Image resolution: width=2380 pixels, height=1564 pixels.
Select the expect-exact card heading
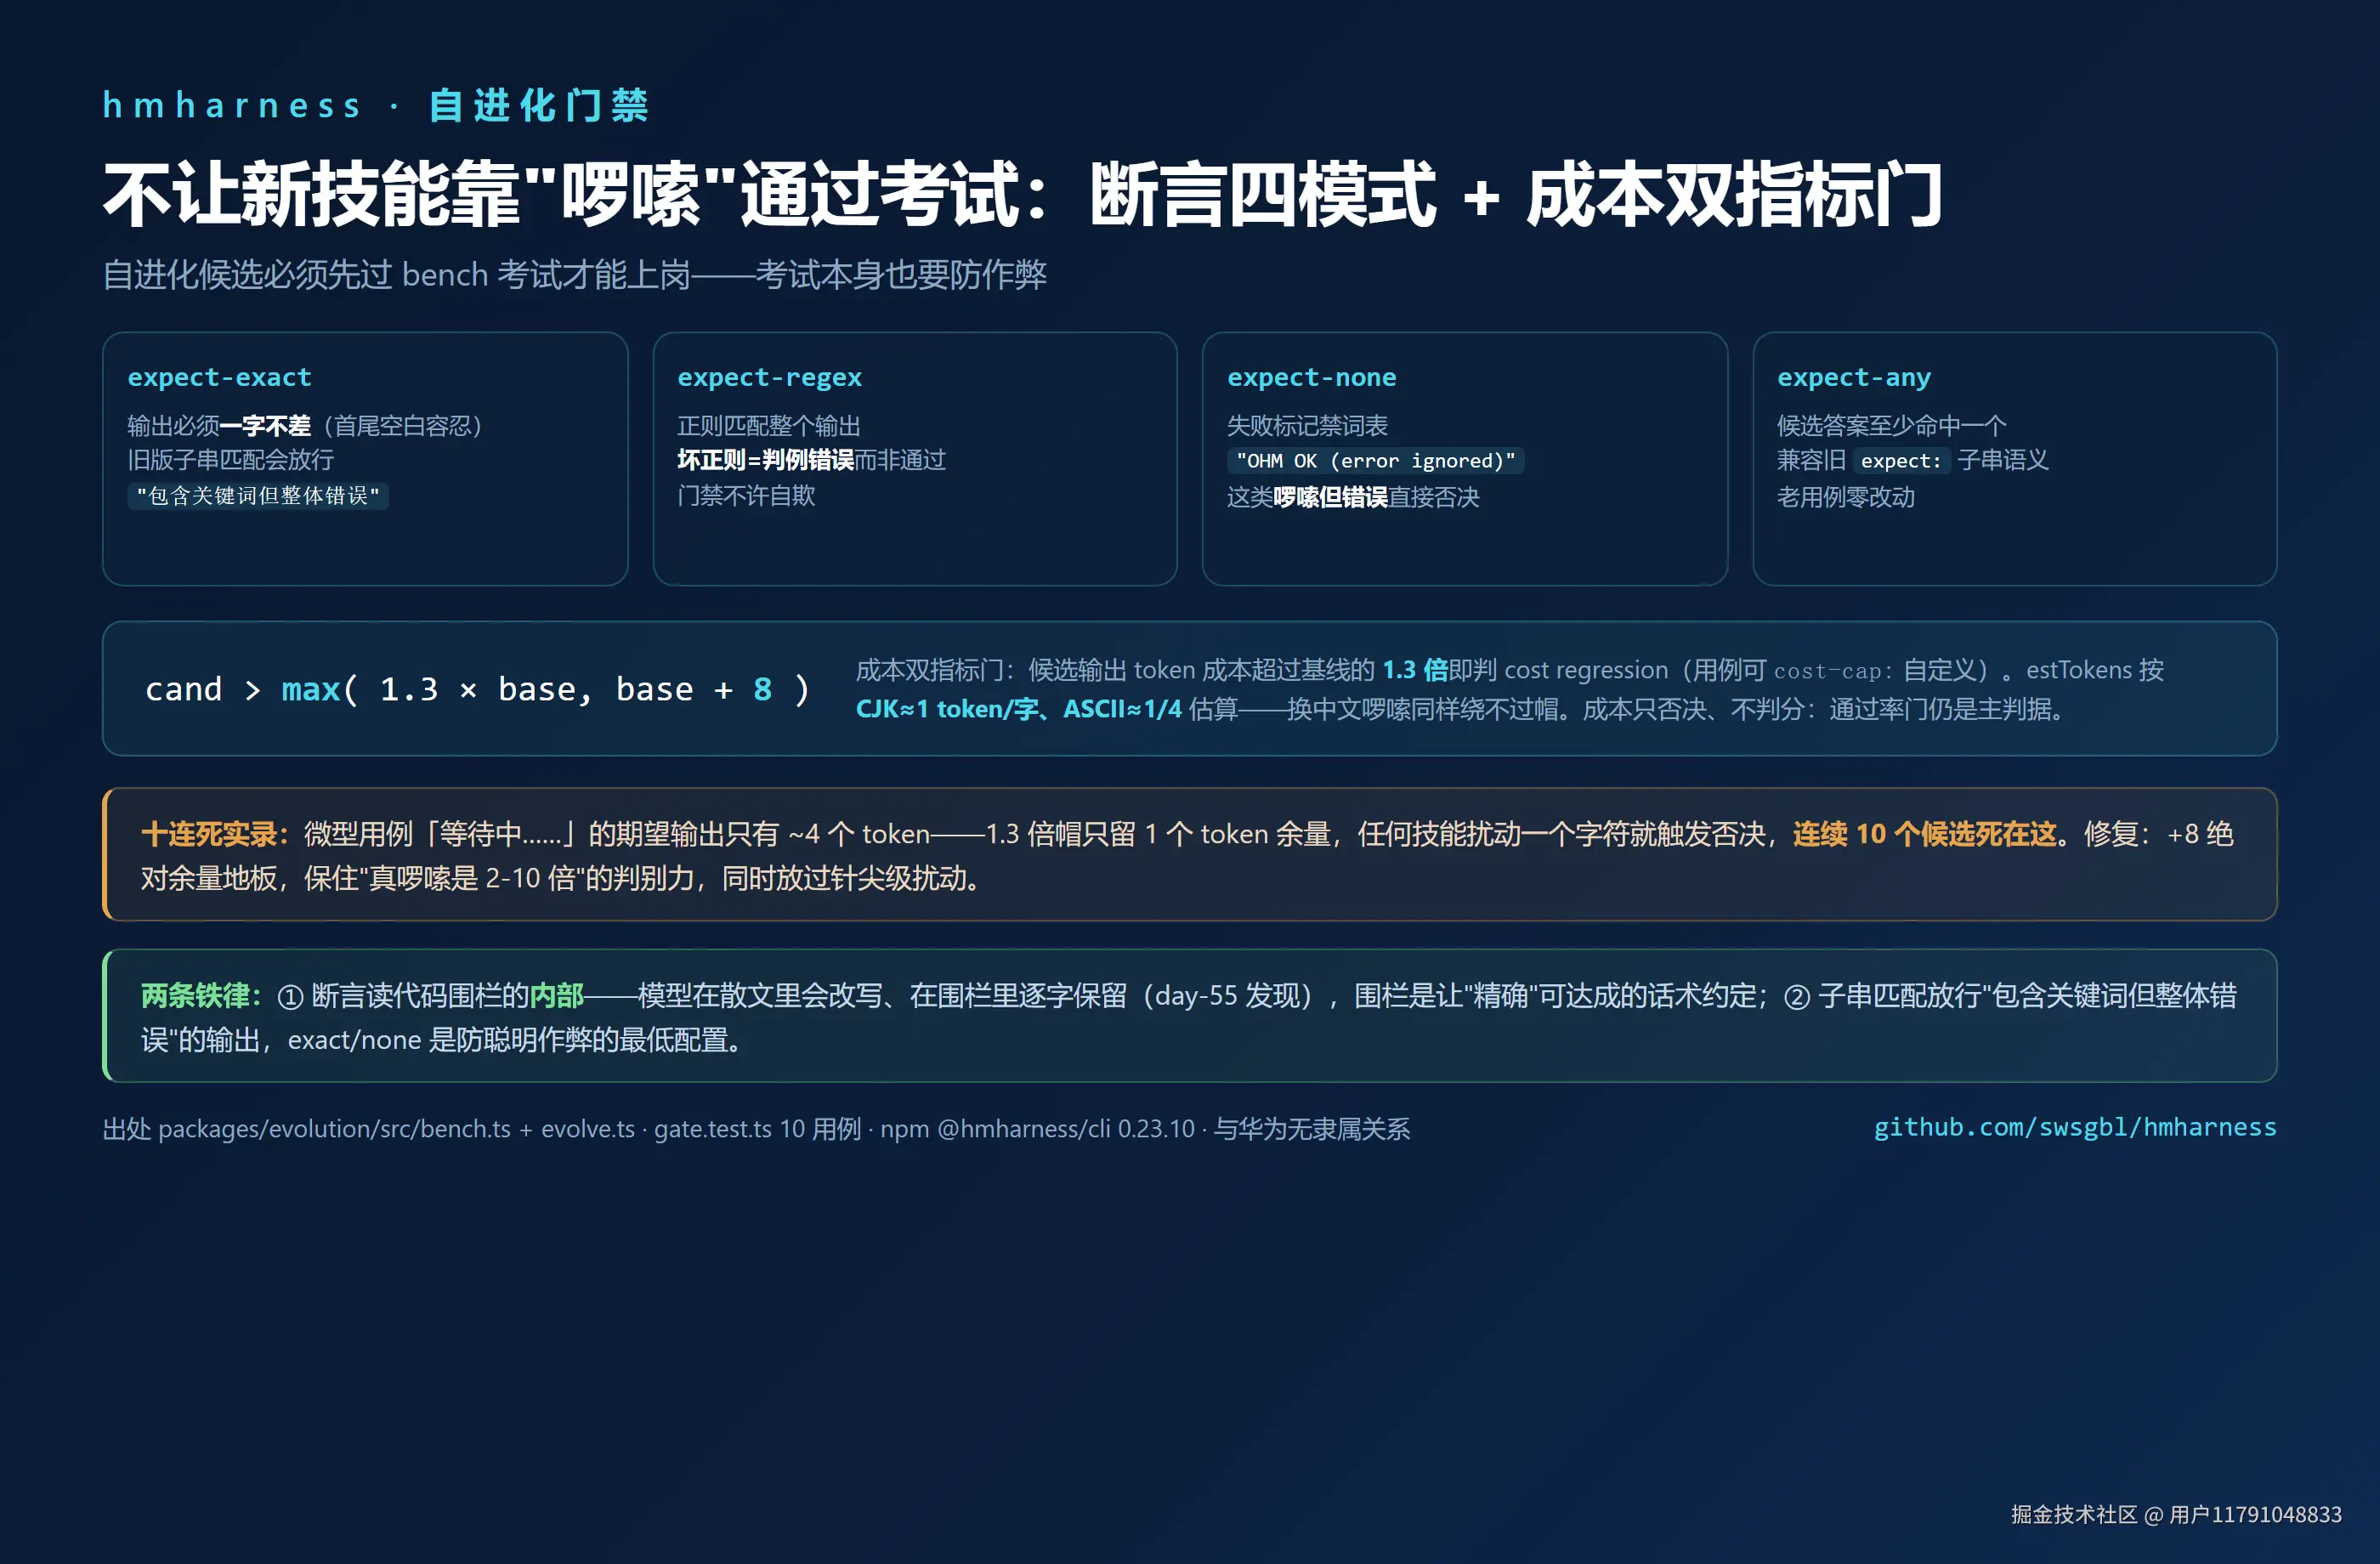(x=219, y=377)
